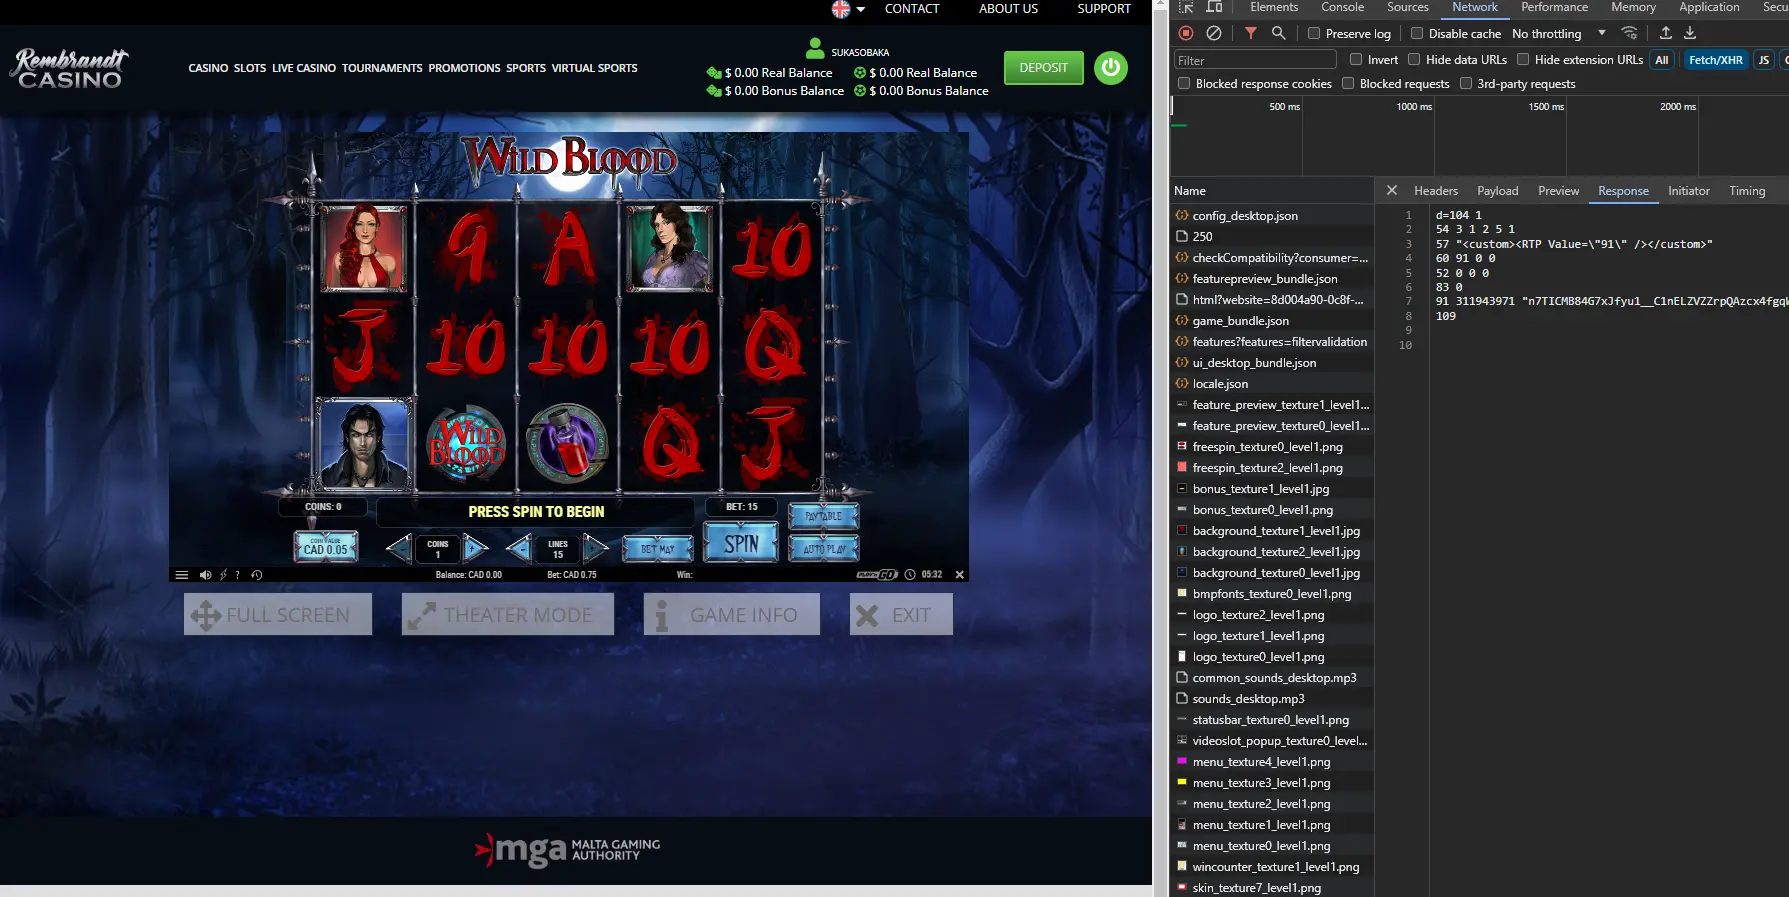Enable Preserve log checkbox
The width and height of the screenshot is (1789, 897).
coord(1314,33)
